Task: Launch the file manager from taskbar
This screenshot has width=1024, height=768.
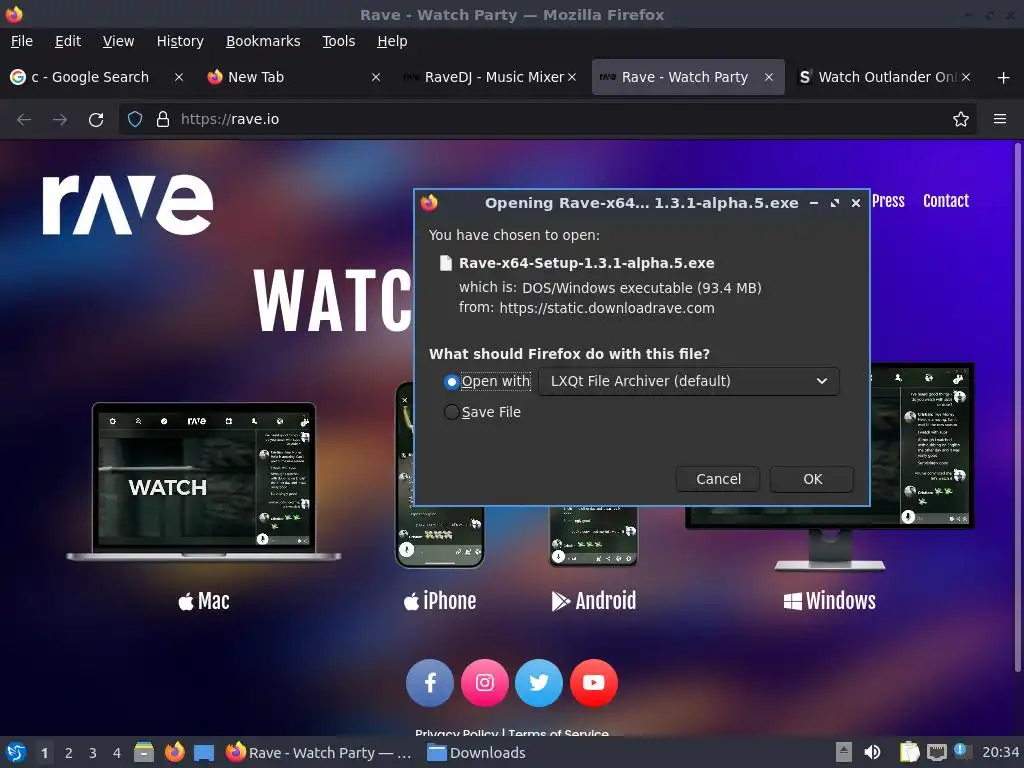Action: [144, 753]
